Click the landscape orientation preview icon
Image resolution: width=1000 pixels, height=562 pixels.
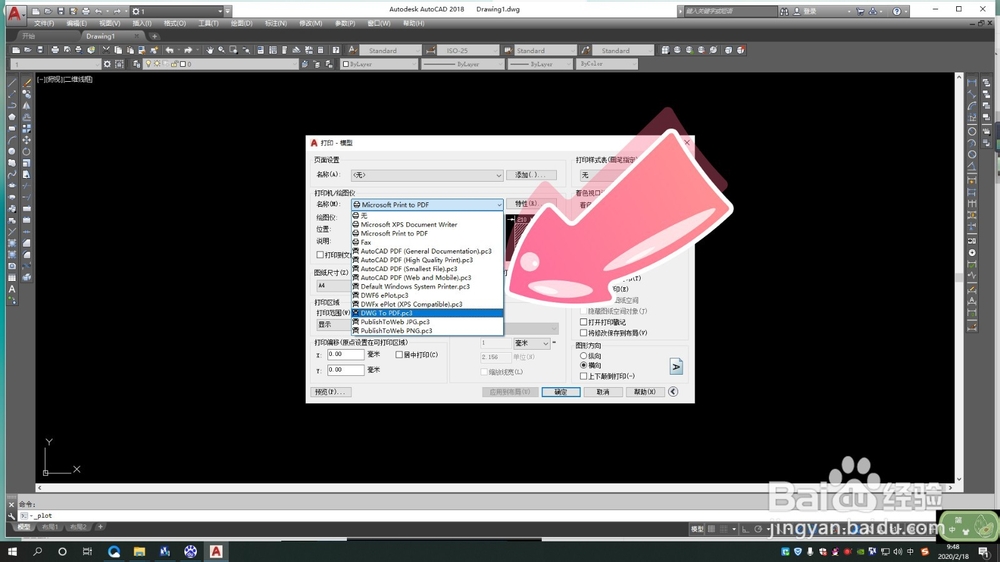[676, 366]
